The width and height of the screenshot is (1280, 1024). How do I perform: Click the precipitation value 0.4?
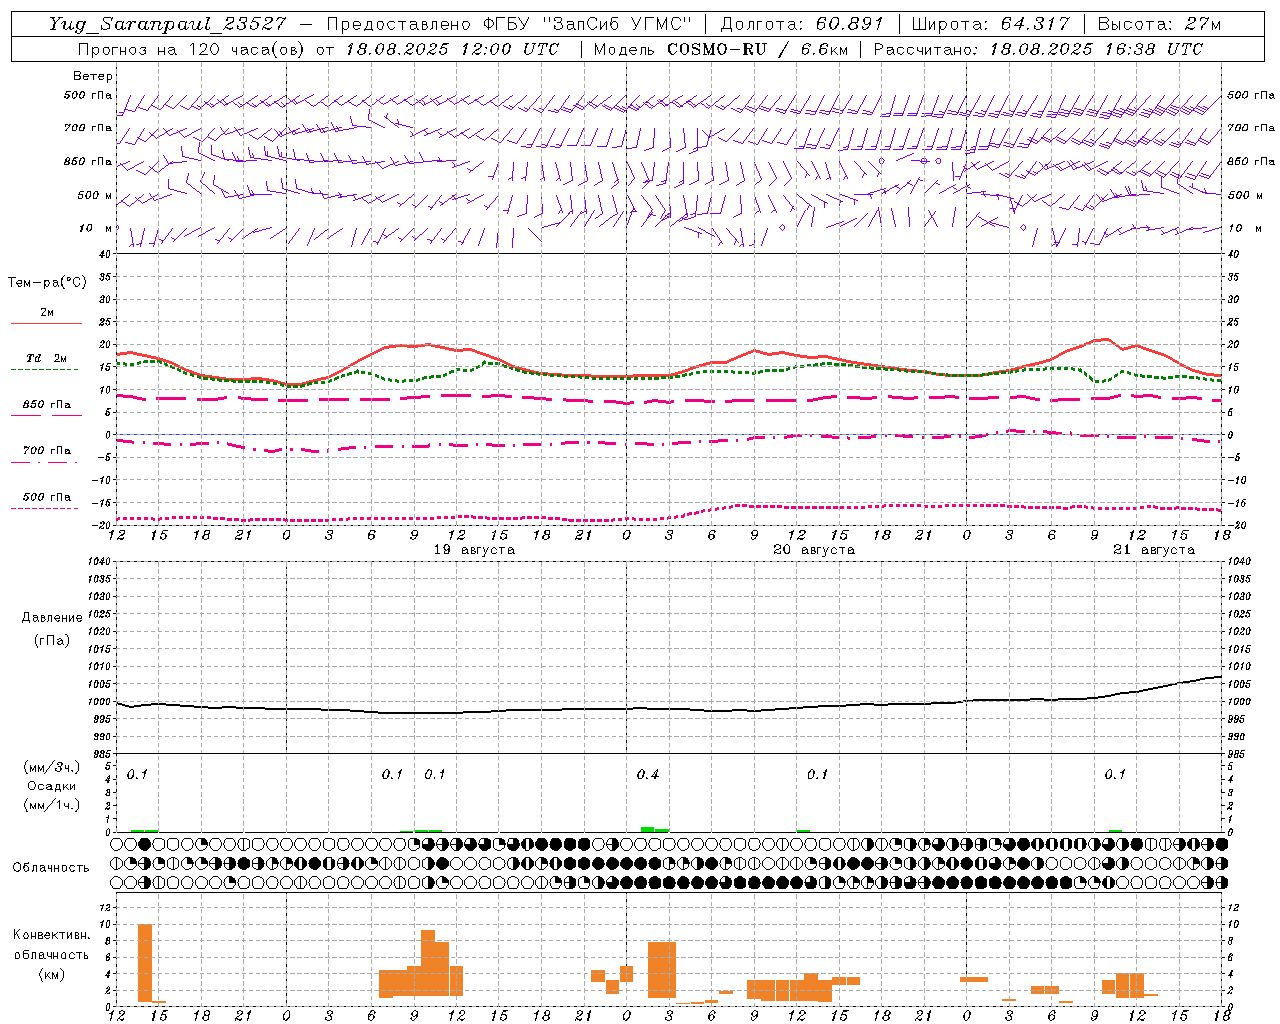tap(648, 774)
